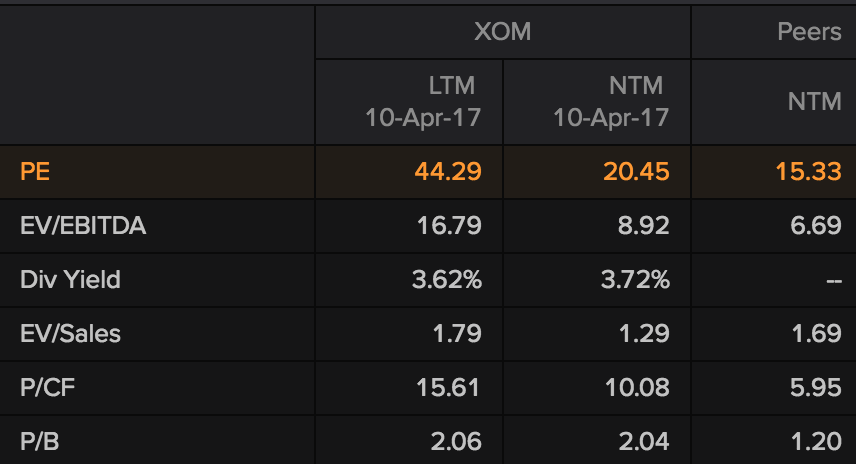The image size is (856, 464).
Task: Click the XOM column group header
Action: pyautogui.click(x=502, y=32)
